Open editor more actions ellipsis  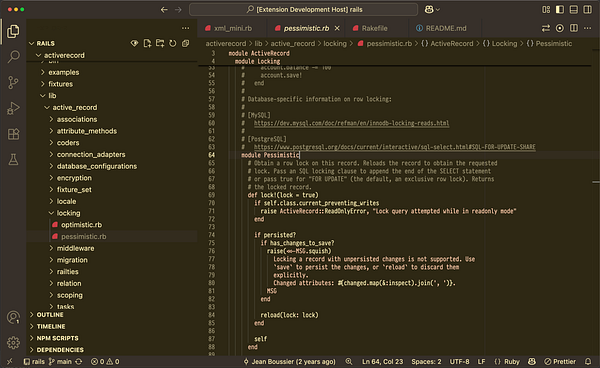[587, 28]
